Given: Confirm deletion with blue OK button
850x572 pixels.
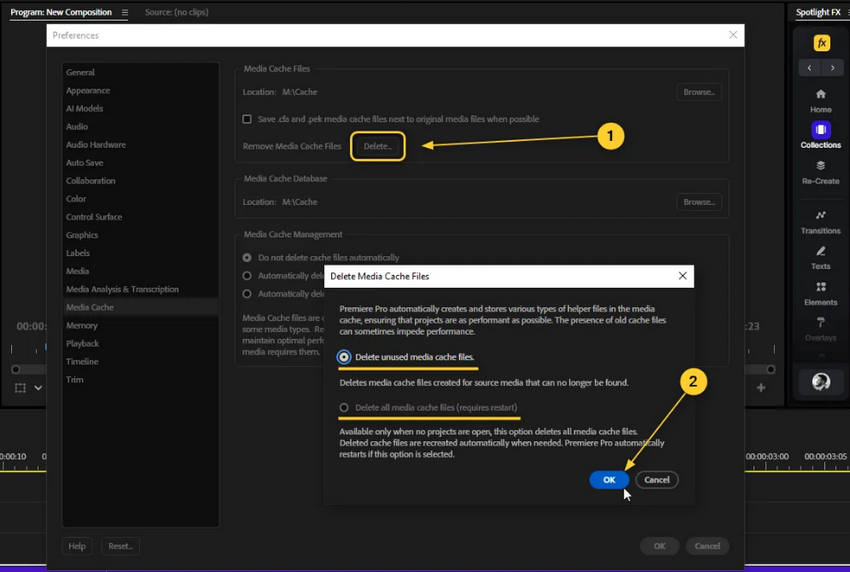Looking at the screenshot, I should pyautogui.click(x=609, y=480).
